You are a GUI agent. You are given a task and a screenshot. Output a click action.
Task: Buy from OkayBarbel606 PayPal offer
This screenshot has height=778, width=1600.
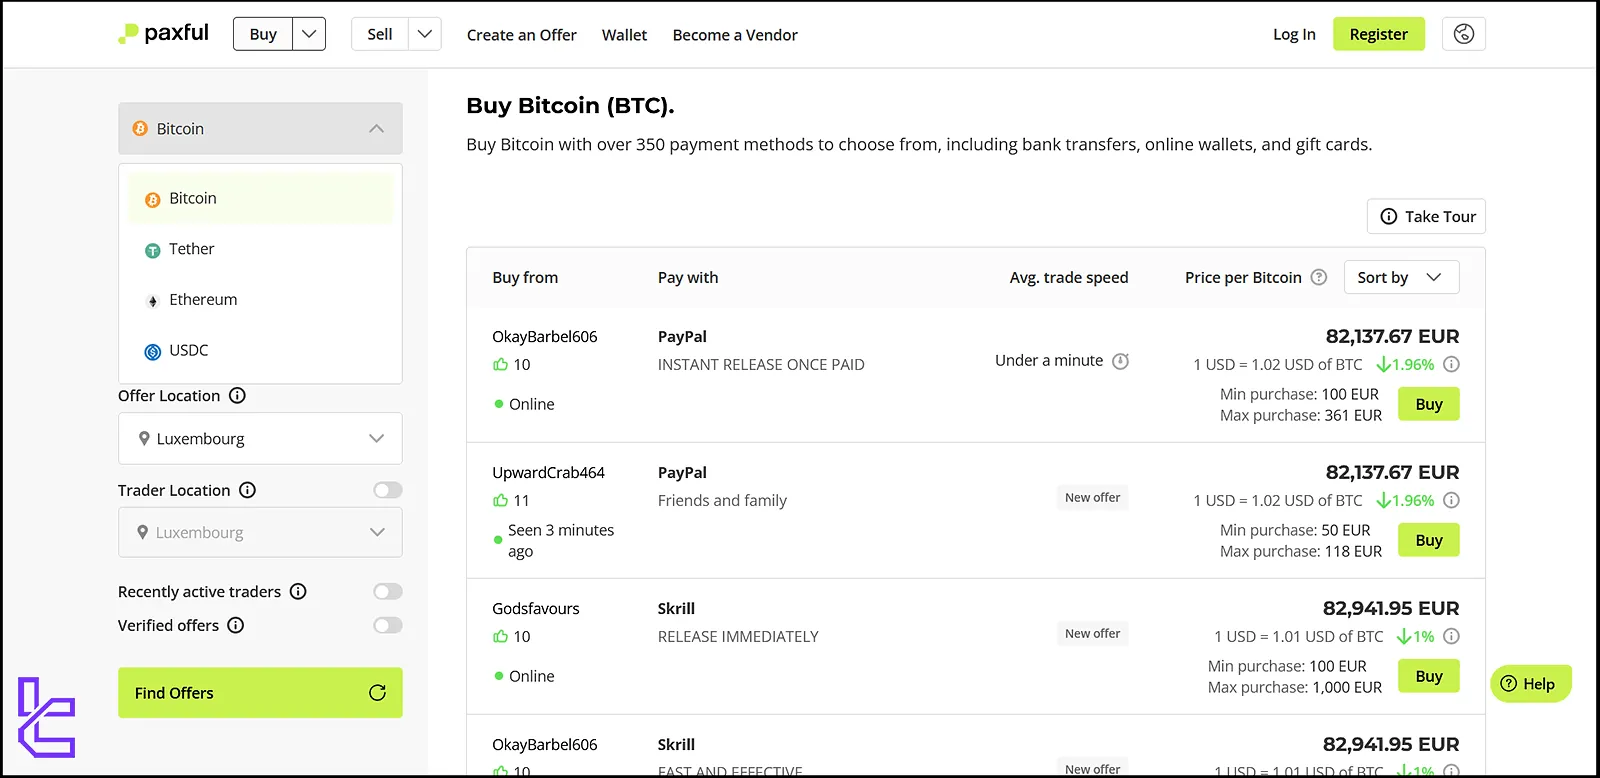pos(1429,404)
